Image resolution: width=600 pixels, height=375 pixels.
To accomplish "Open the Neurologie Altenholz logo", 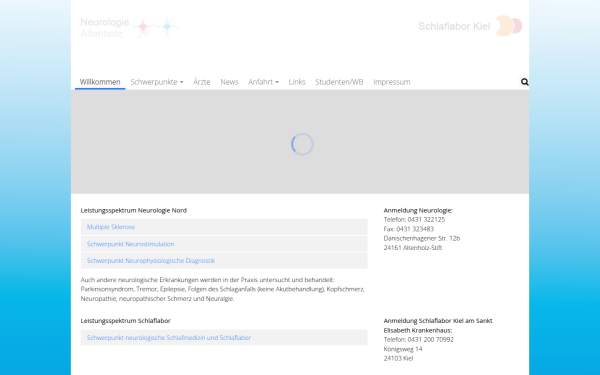I will click(130, 28).
